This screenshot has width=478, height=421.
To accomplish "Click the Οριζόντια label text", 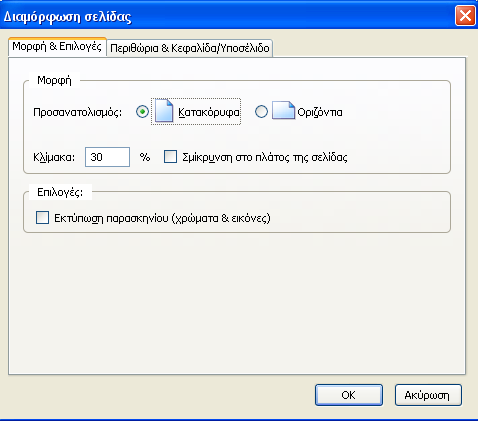I will click(x=320, y=112).
